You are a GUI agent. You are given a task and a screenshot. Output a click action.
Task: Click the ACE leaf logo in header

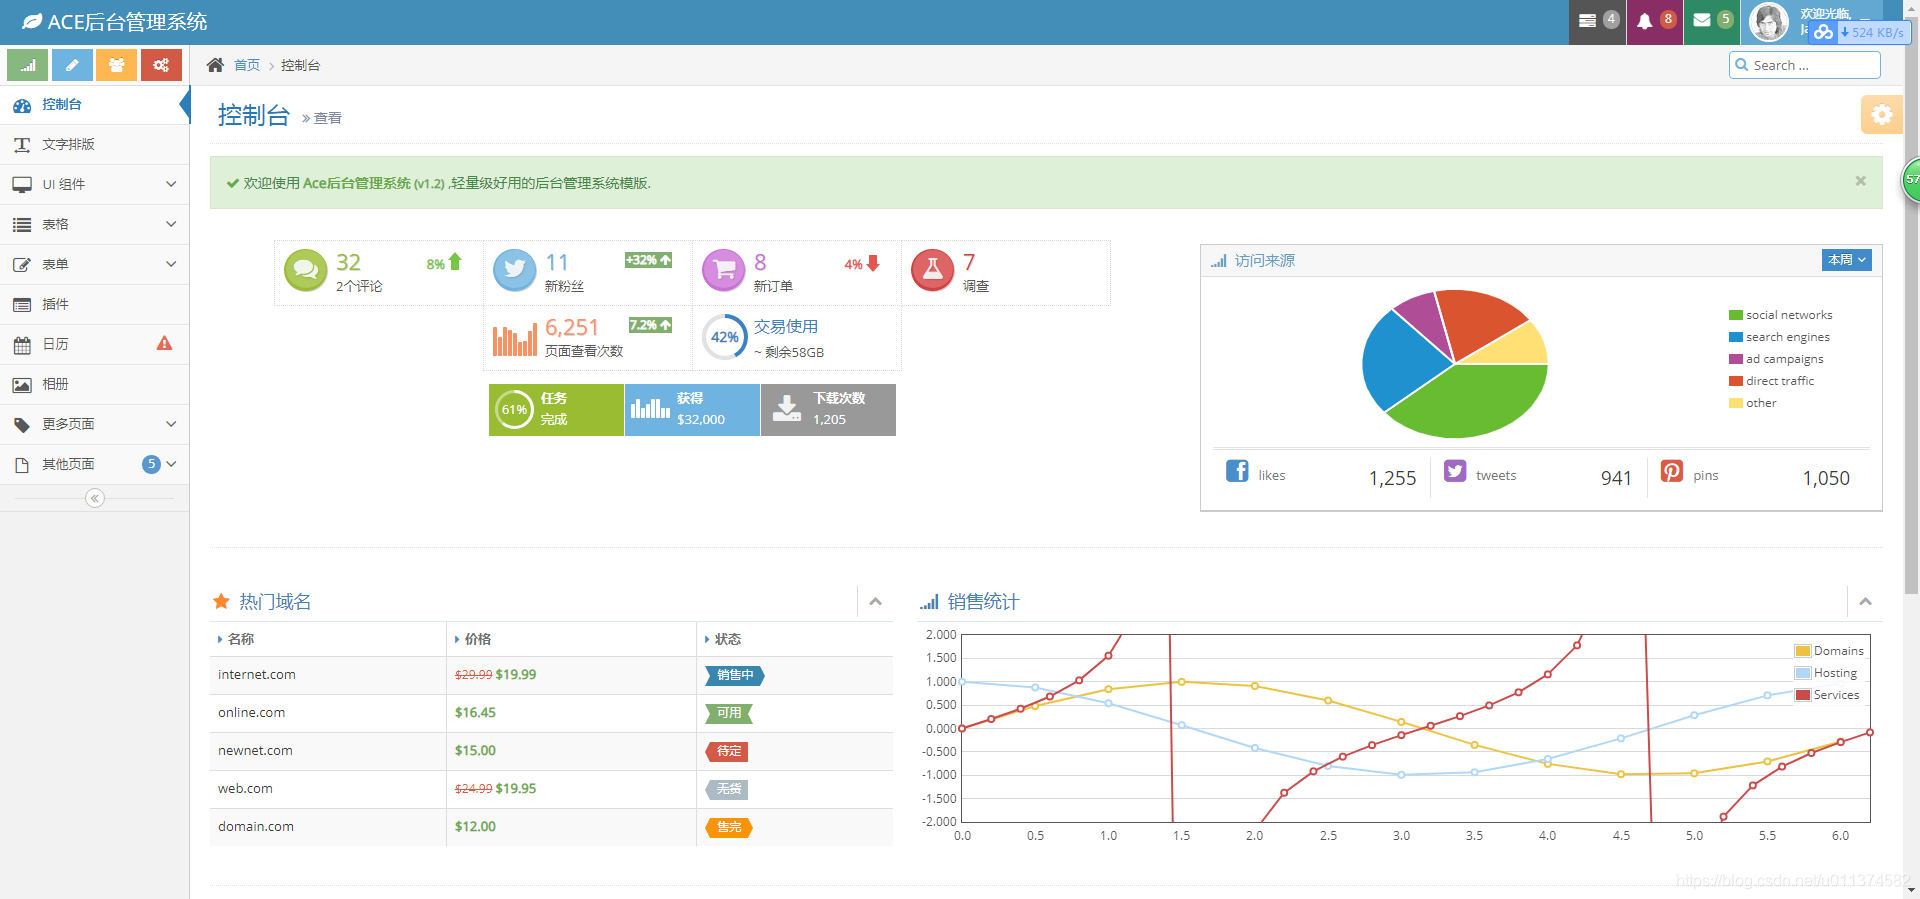(32, 21)
